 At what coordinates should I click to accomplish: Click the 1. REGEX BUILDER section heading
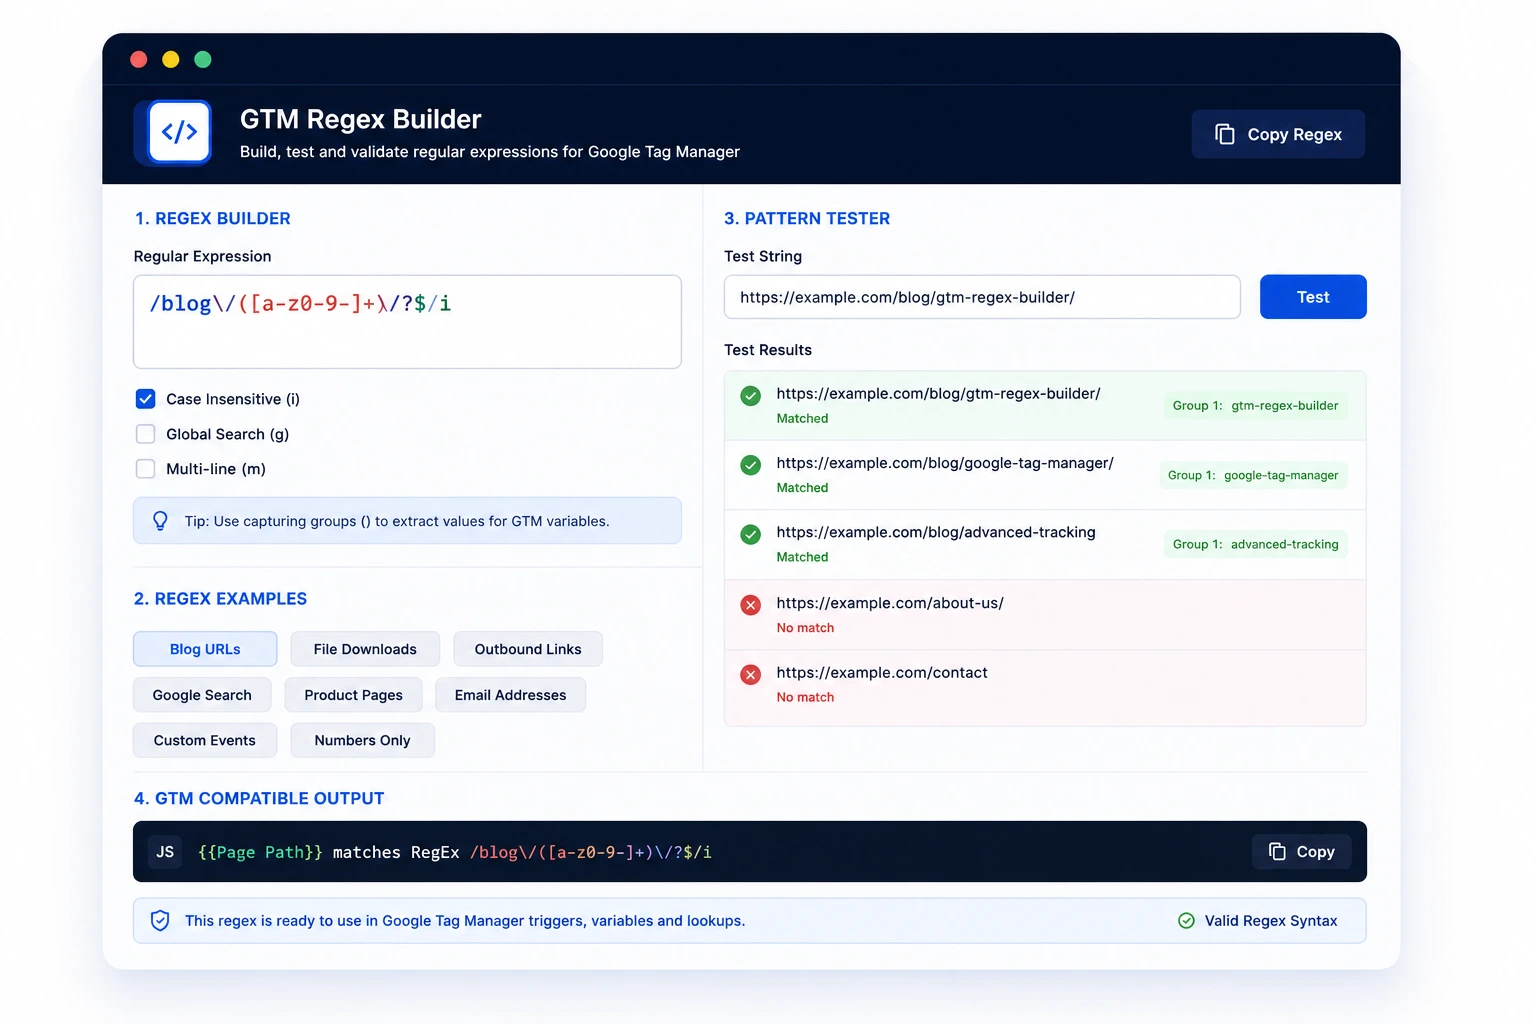tap(213, 219)
